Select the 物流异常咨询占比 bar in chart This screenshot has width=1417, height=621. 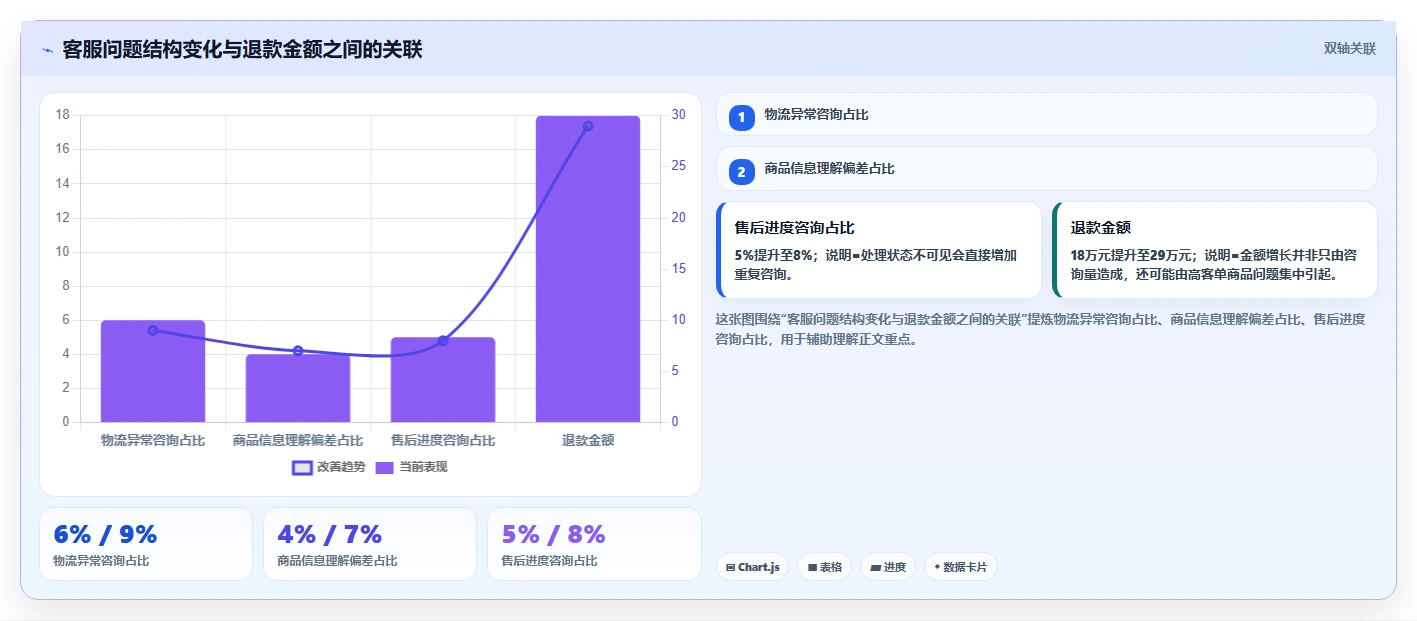pyautogui.click(x=153, y=371)
